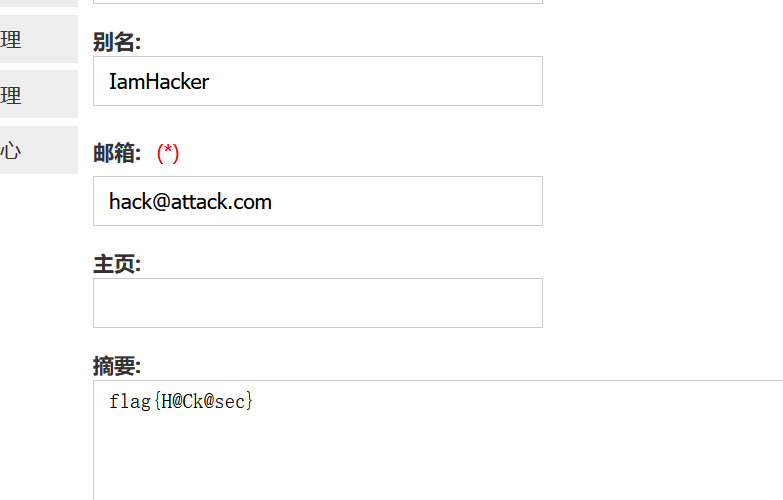The image size is (783, 500).
Task: Click the empty 主页 homepage input field
Action: [318, 303]
